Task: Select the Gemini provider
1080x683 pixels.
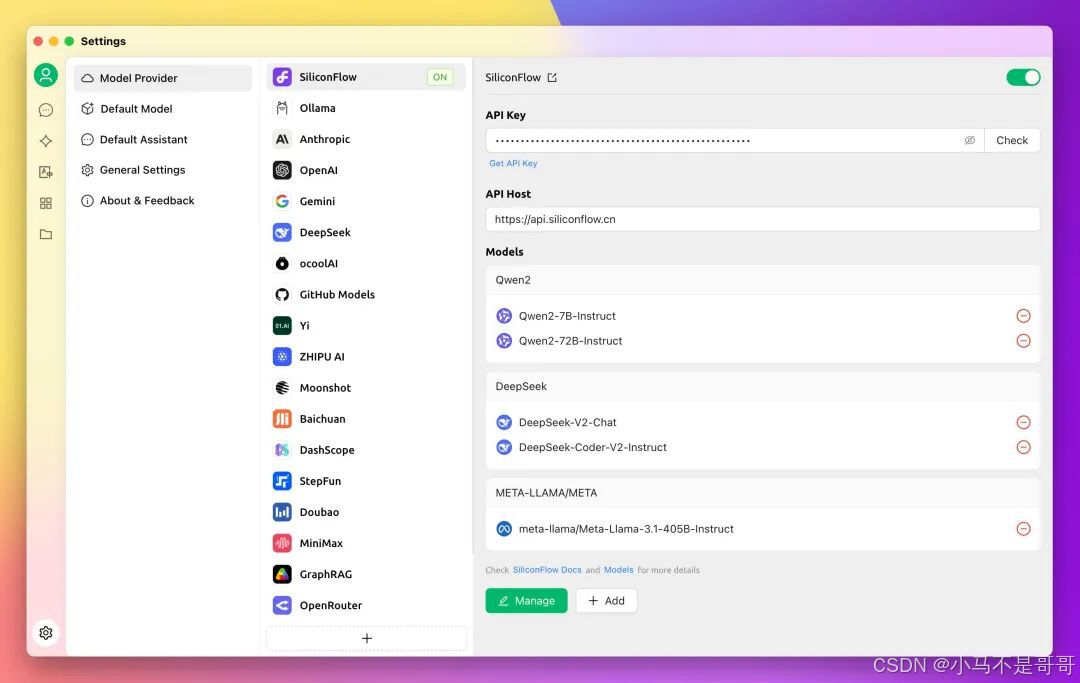Action: click(366, 201)
